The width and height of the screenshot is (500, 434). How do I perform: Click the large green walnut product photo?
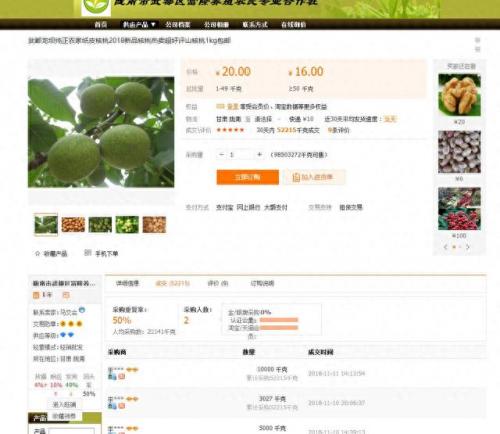[x=101, y=132]
